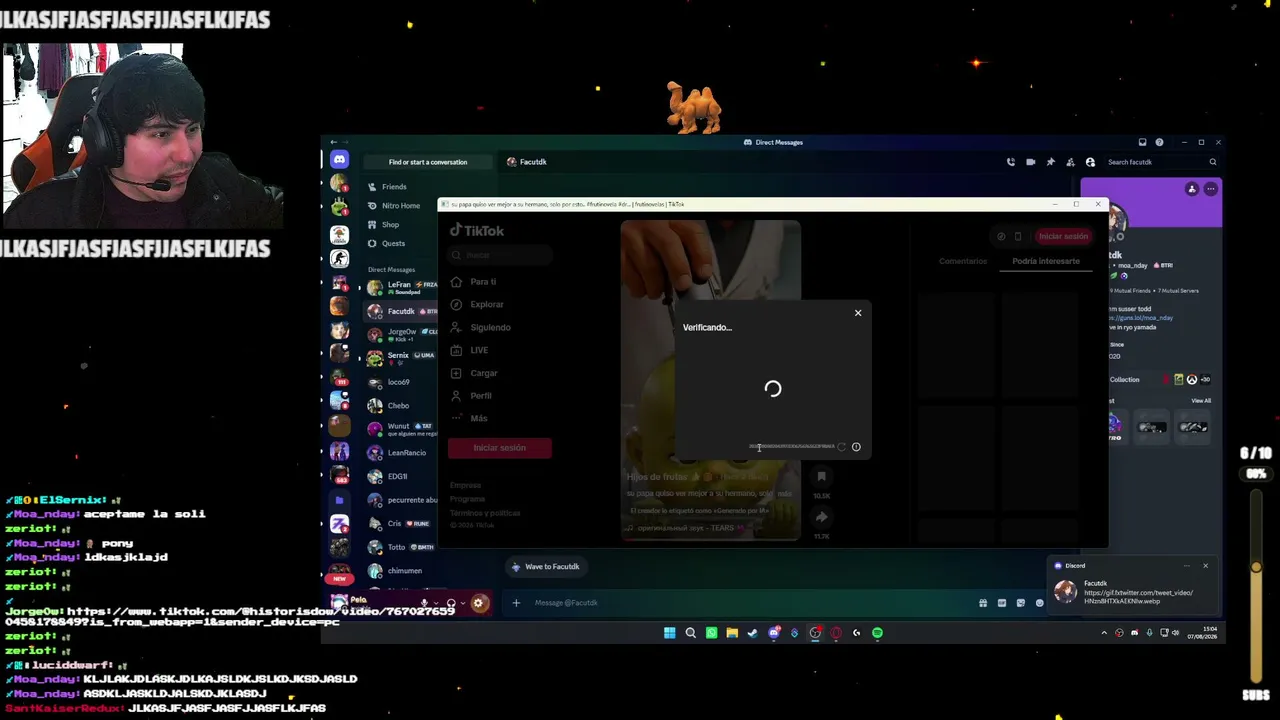The image size is (1280, 720).
Task: Open Steam from the taskbar
Action: [x=753, y=633]
